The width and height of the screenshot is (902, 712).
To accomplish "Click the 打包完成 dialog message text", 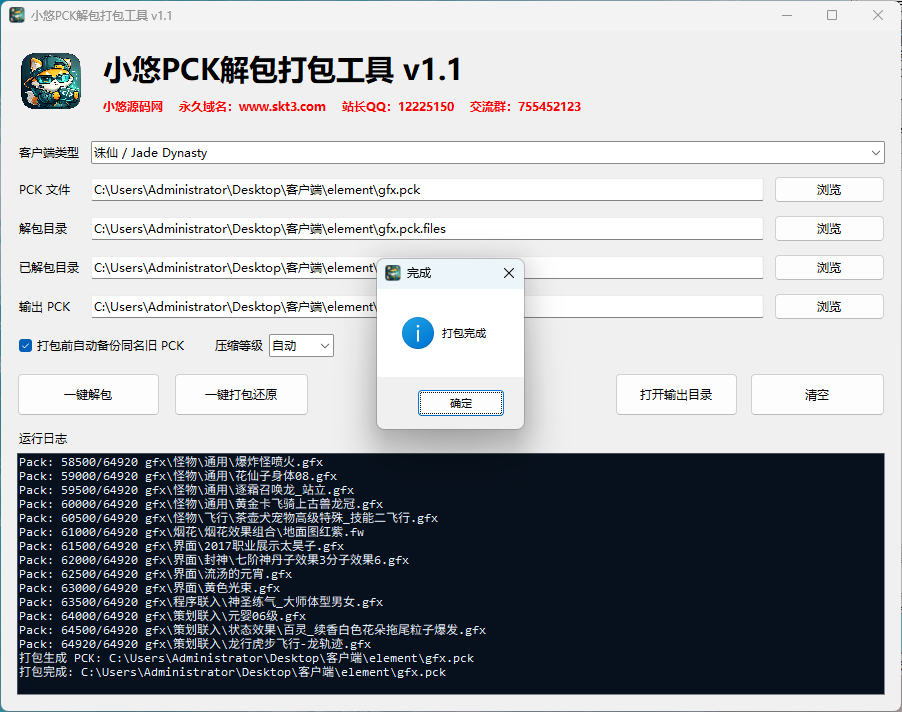I will pos(464,333).
